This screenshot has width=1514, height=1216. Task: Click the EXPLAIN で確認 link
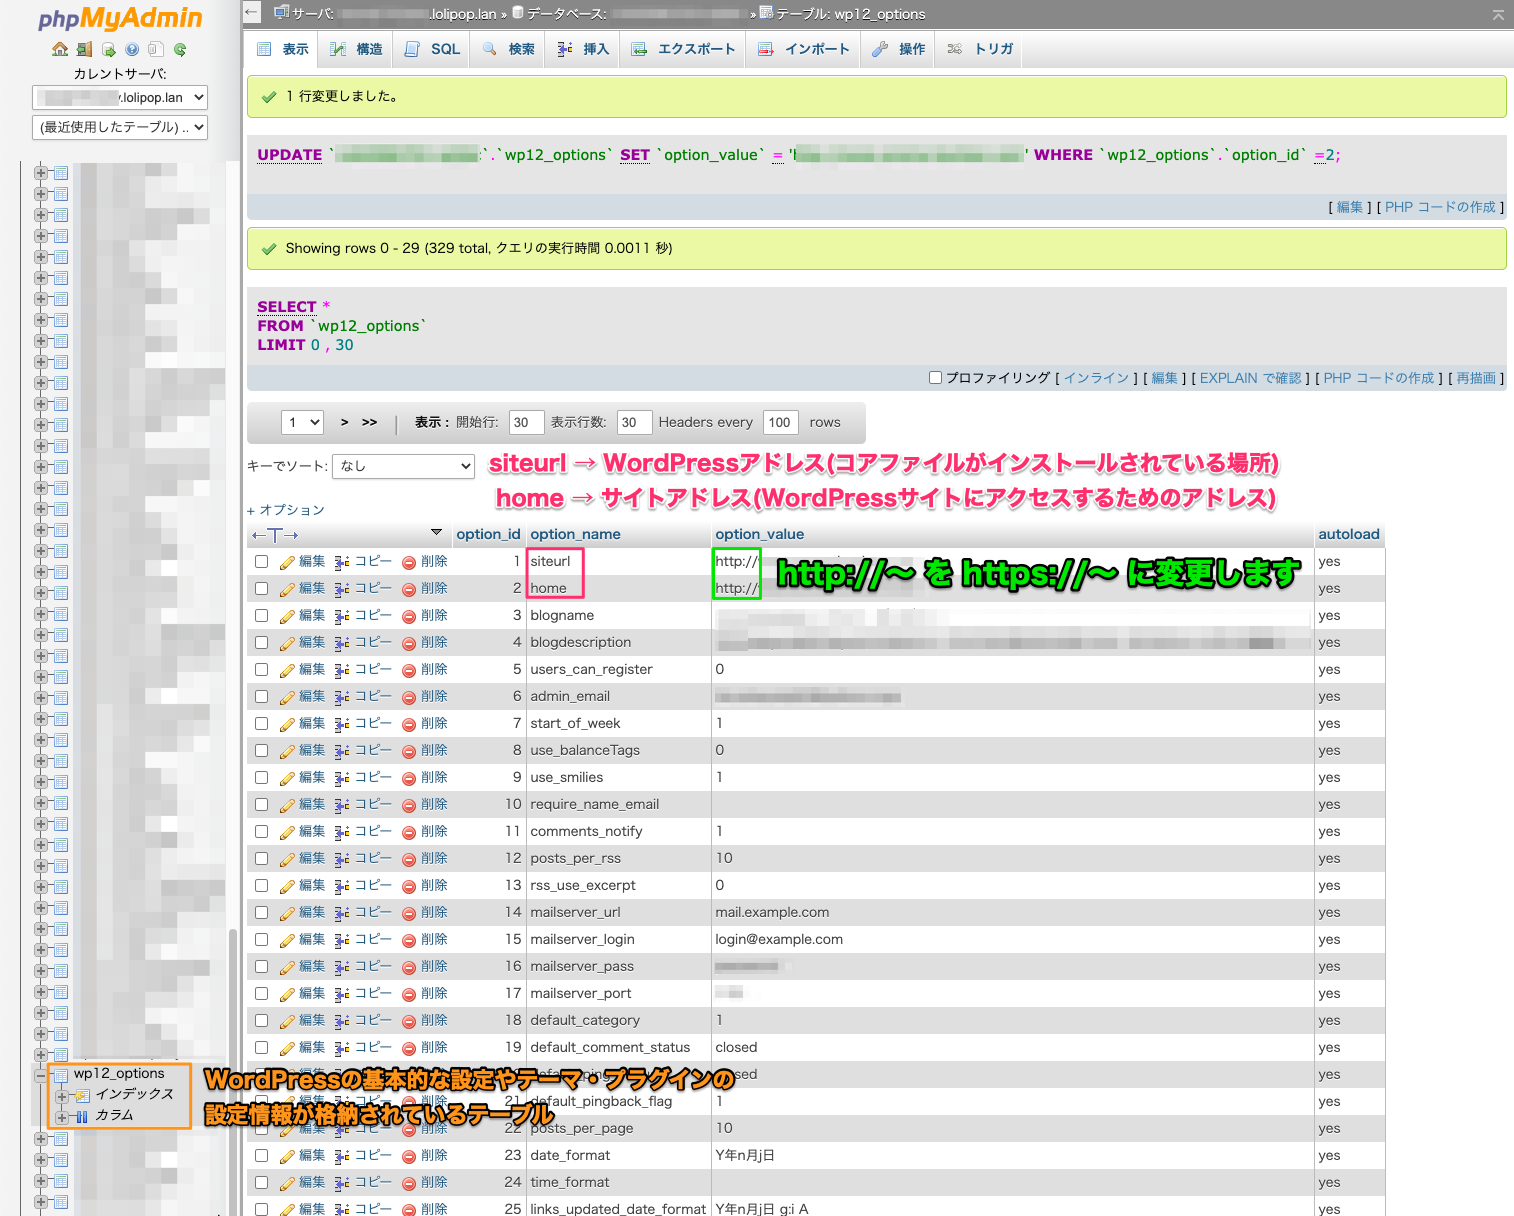tap(1250, 378)
